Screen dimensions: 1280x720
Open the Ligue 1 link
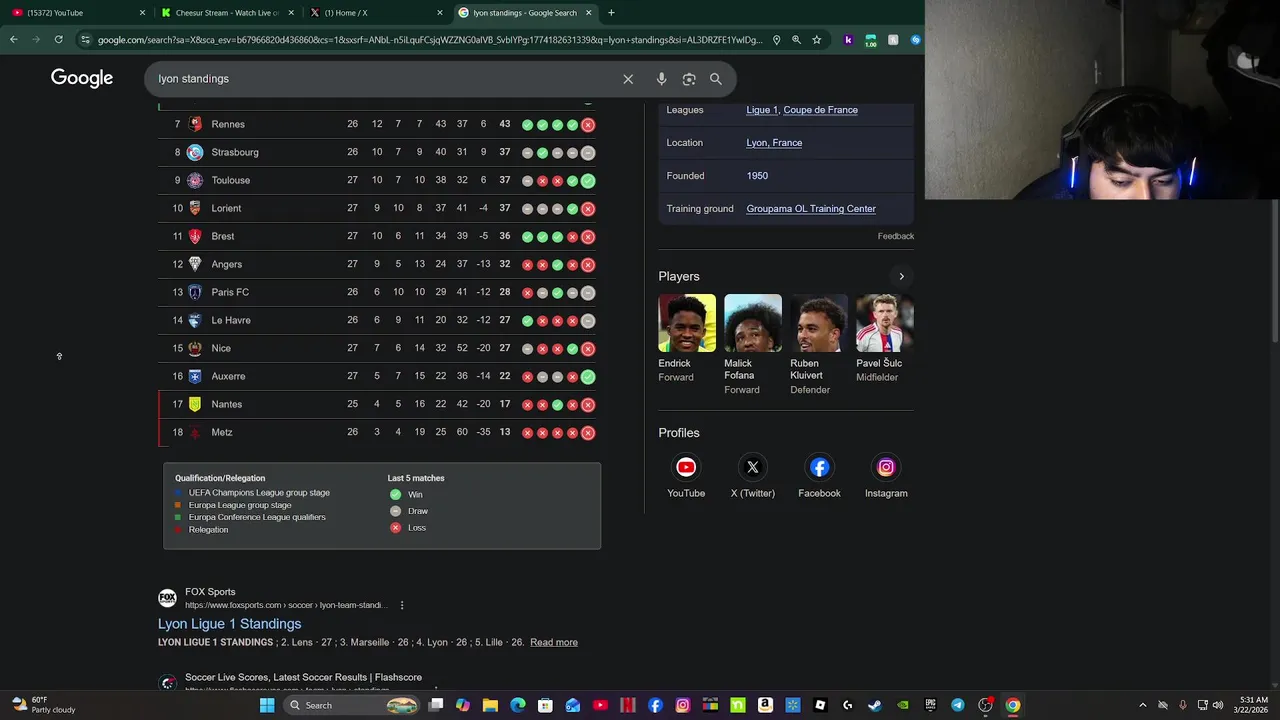coord(762,110)
